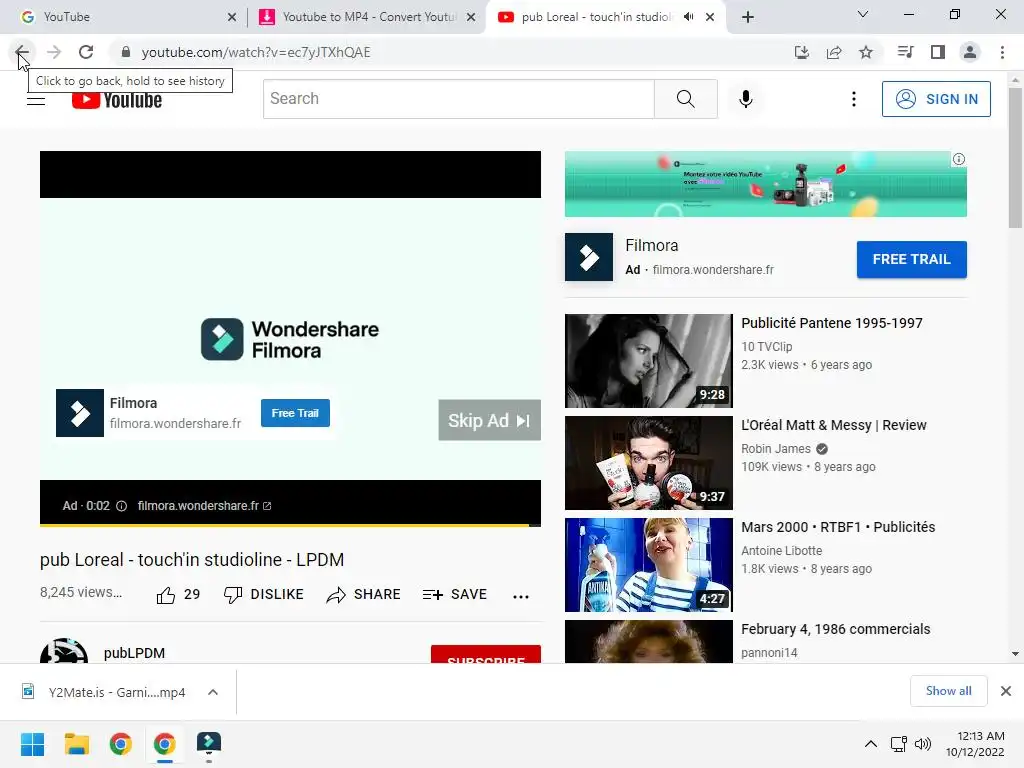Toggle Chrome side panel
This screenshot has width=1024, height=768.
[938, 52]
